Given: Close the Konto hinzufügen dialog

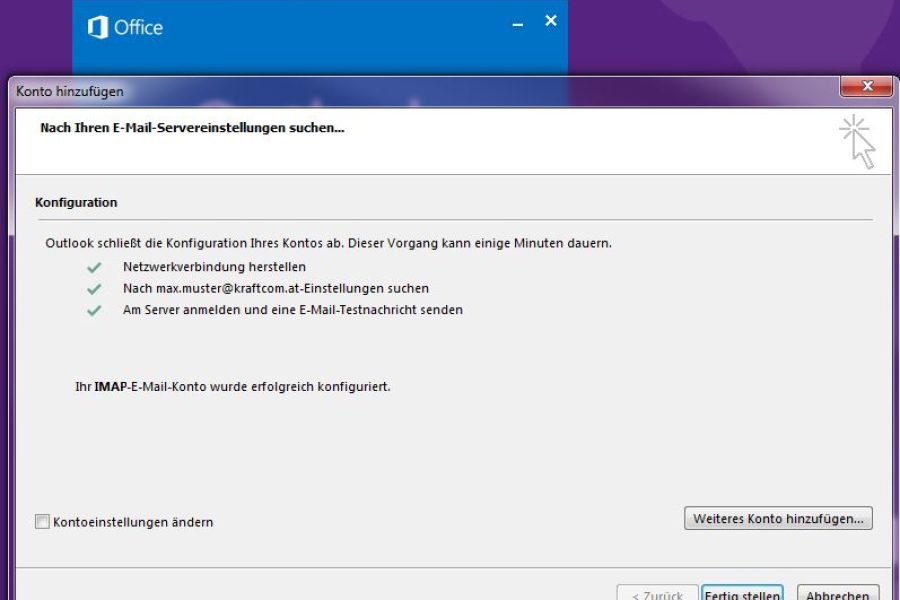Looking at the screenshot, I should click(x=866, y=87).
